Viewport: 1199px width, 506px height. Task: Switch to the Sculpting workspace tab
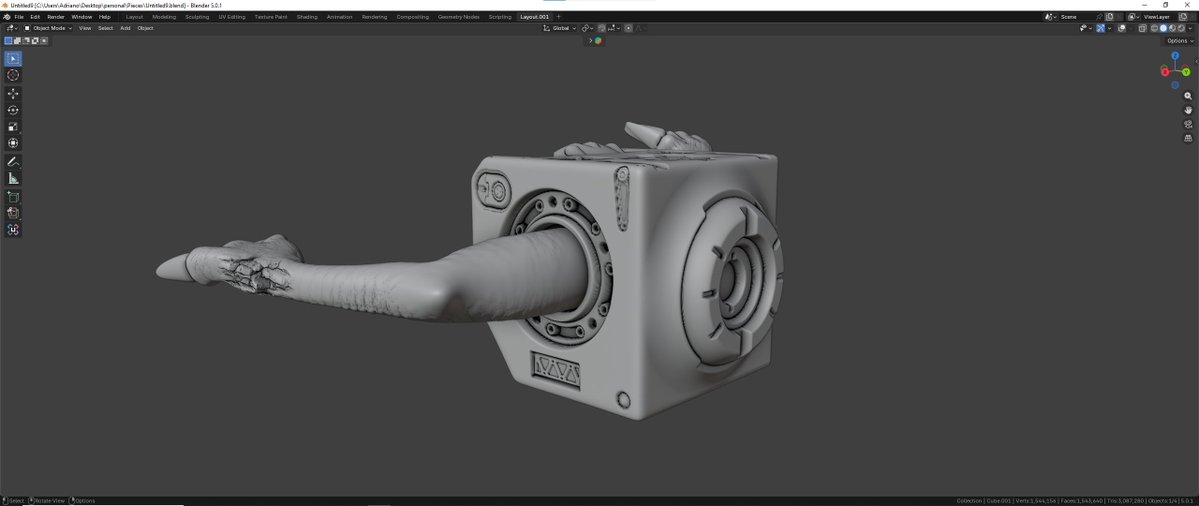(197, 17)
